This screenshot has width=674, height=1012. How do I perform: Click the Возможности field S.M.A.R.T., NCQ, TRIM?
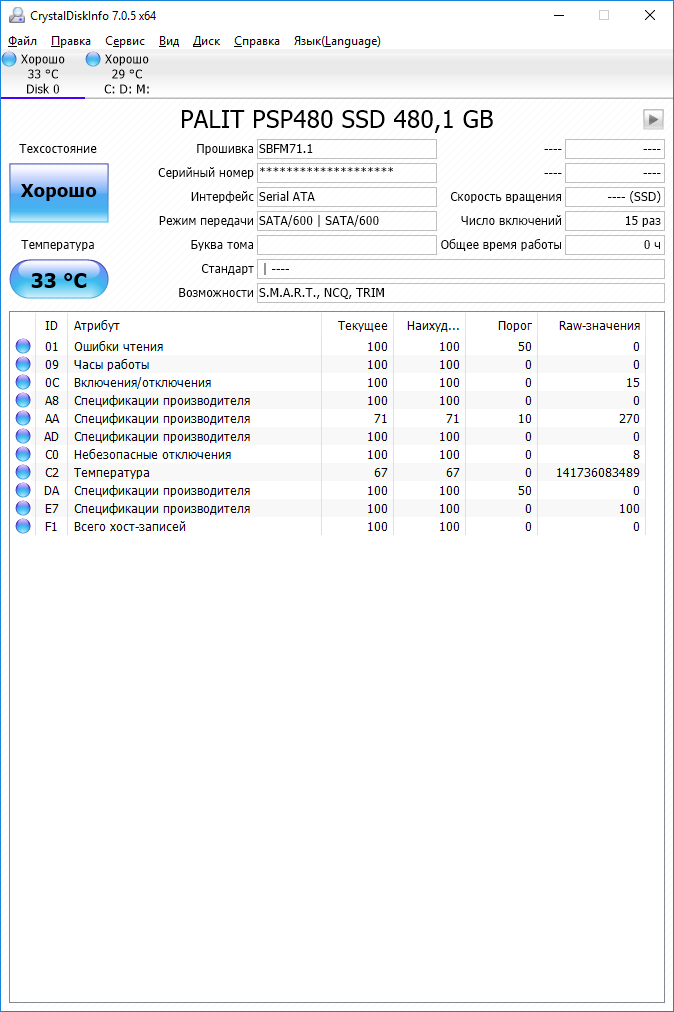click(460, 292)
